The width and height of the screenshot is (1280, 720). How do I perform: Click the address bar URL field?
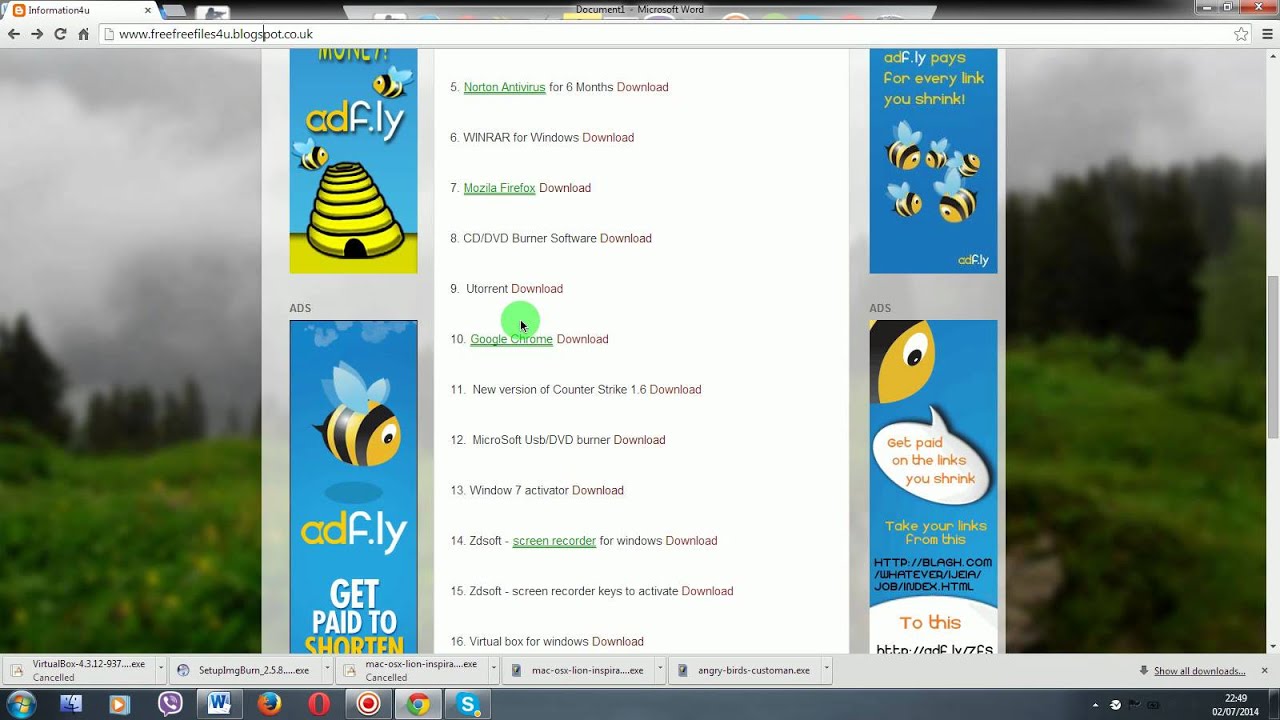[x=665, y=34]
